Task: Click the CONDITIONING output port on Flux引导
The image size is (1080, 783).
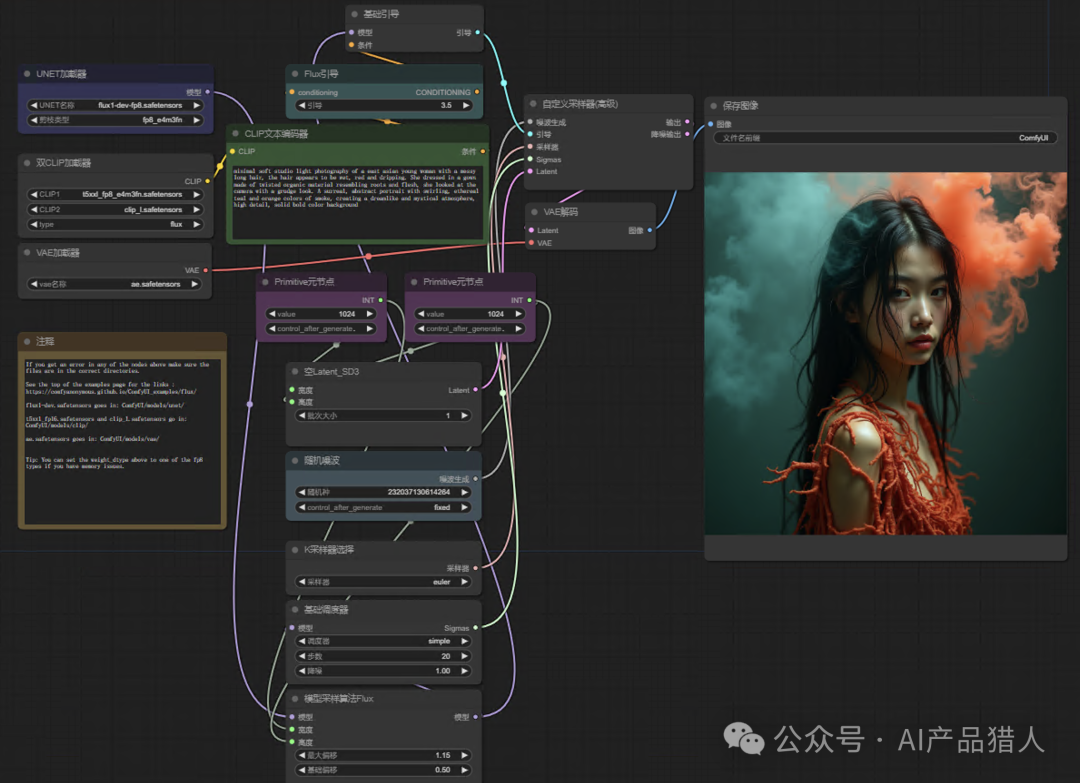Action: click(x=477, y=92)
